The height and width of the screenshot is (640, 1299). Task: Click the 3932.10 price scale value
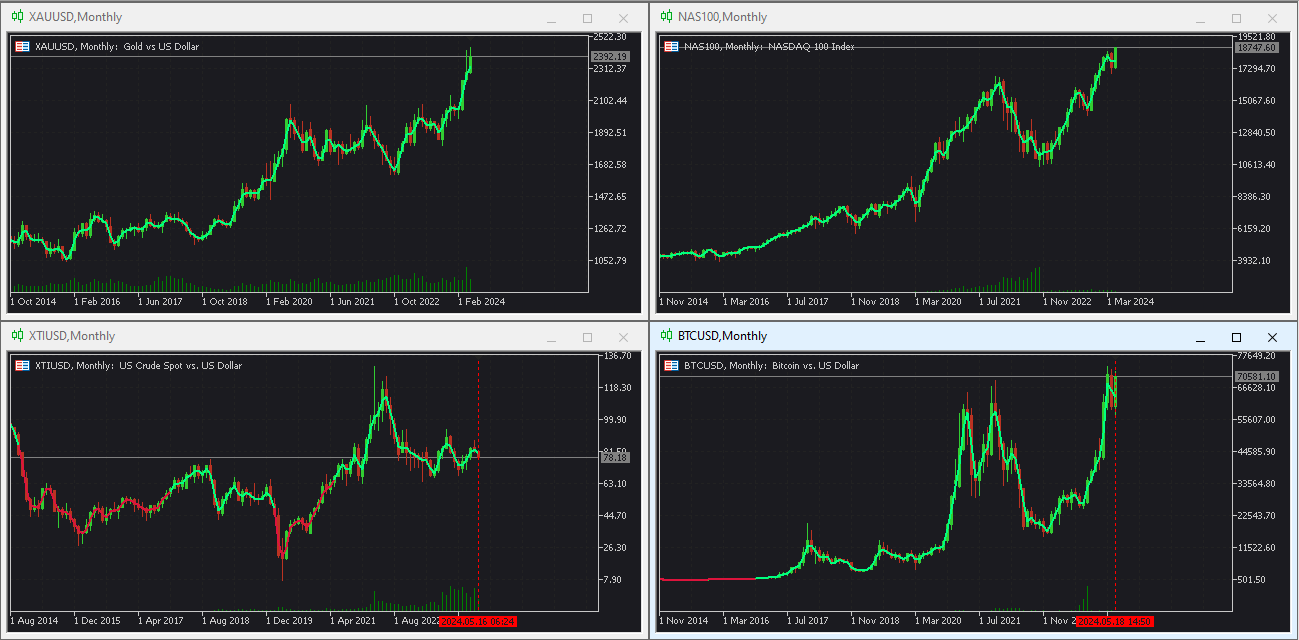coord(1256,260)
